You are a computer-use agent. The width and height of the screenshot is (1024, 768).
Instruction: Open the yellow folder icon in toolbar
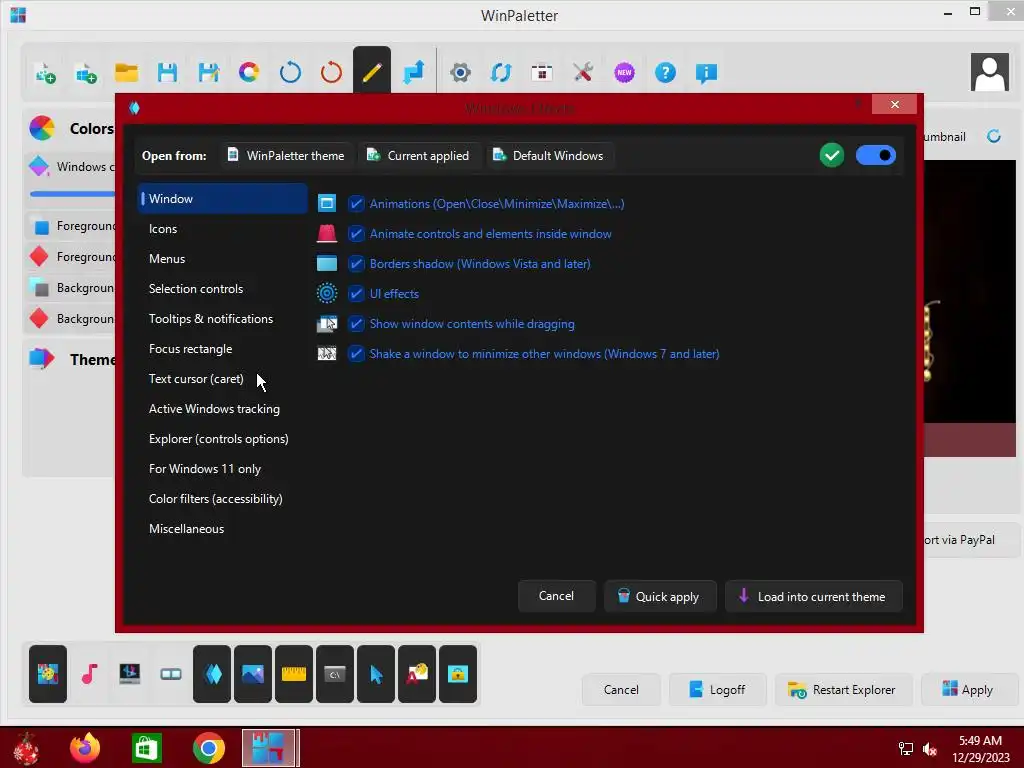[x=126, y=72]
